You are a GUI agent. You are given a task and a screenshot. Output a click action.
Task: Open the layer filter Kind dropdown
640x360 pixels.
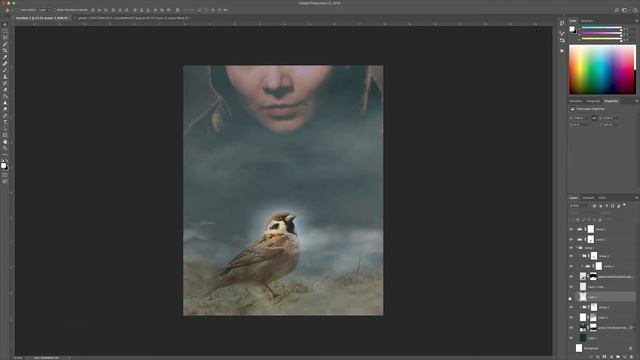click(x=579, y=206)
